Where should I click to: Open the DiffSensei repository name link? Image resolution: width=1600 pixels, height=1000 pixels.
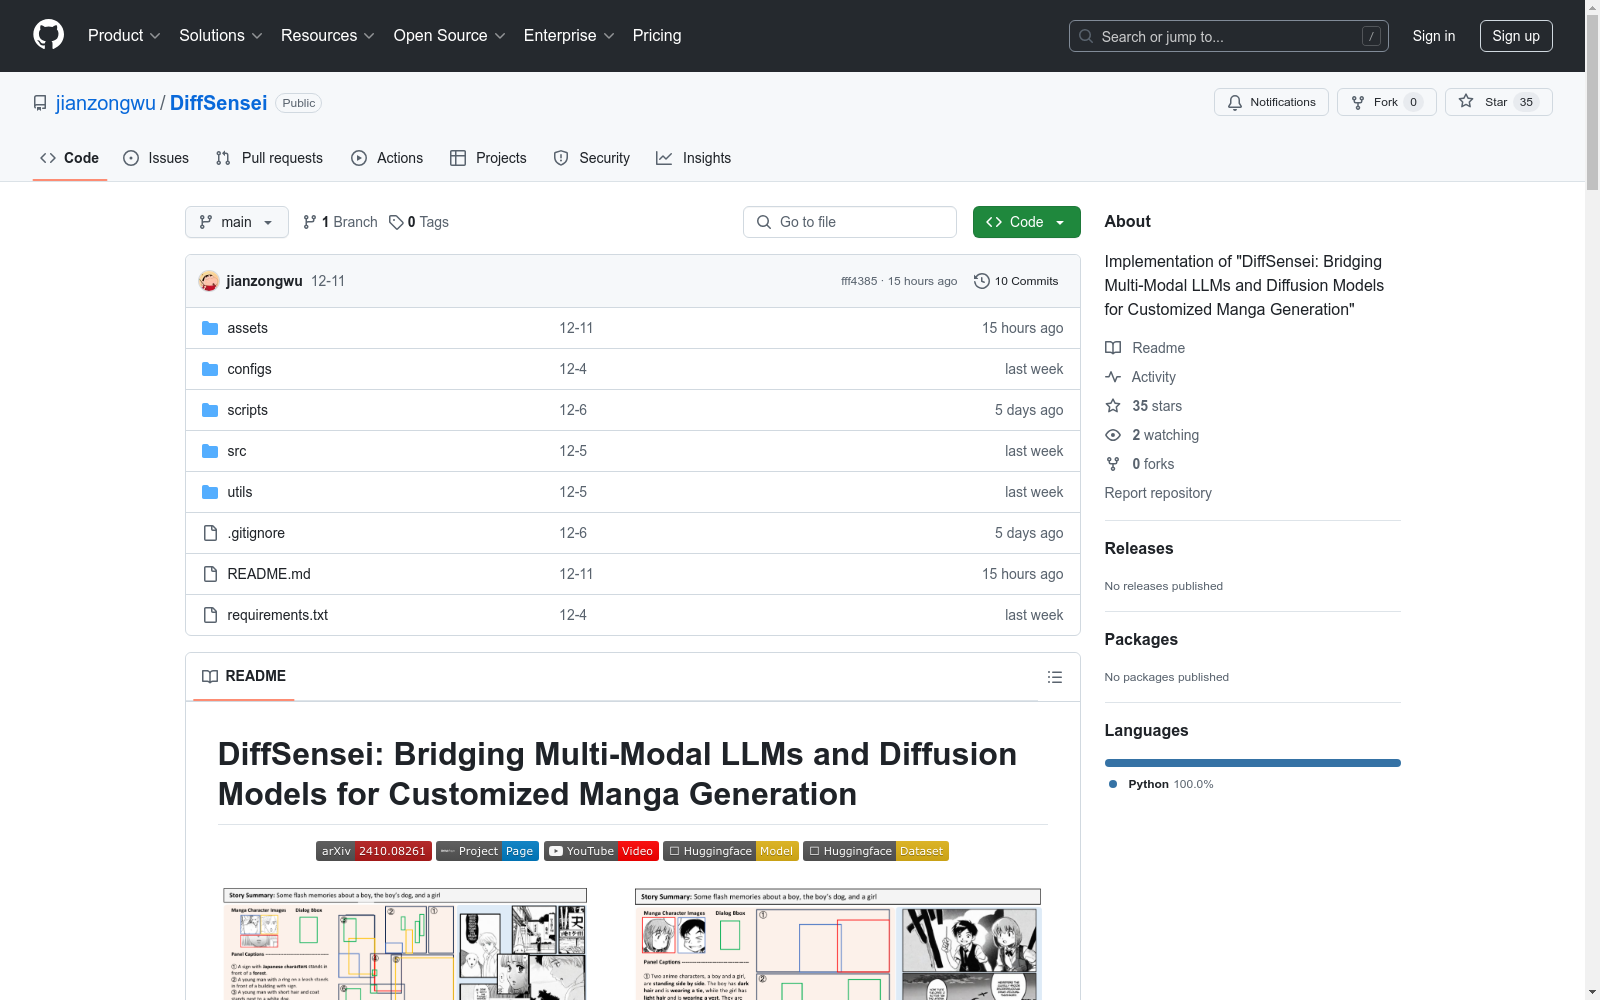pyautogui.click(x=219, y=103)
